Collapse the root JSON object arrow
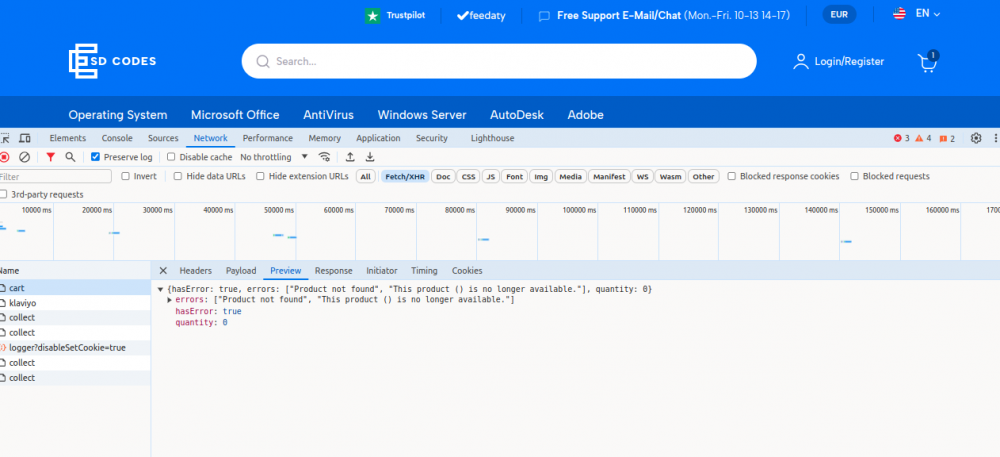The image size is (1000, 457). (x=161, y=289)
